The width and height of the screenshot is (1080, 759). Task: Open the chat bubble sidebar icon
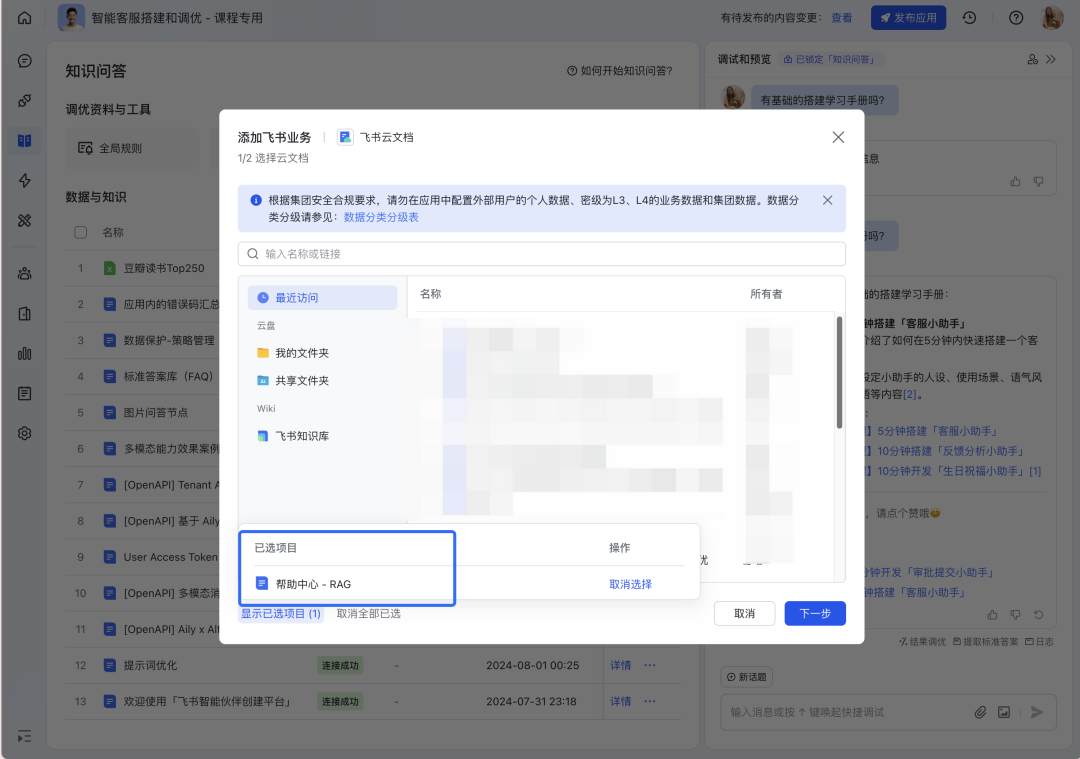pos(25,61)
